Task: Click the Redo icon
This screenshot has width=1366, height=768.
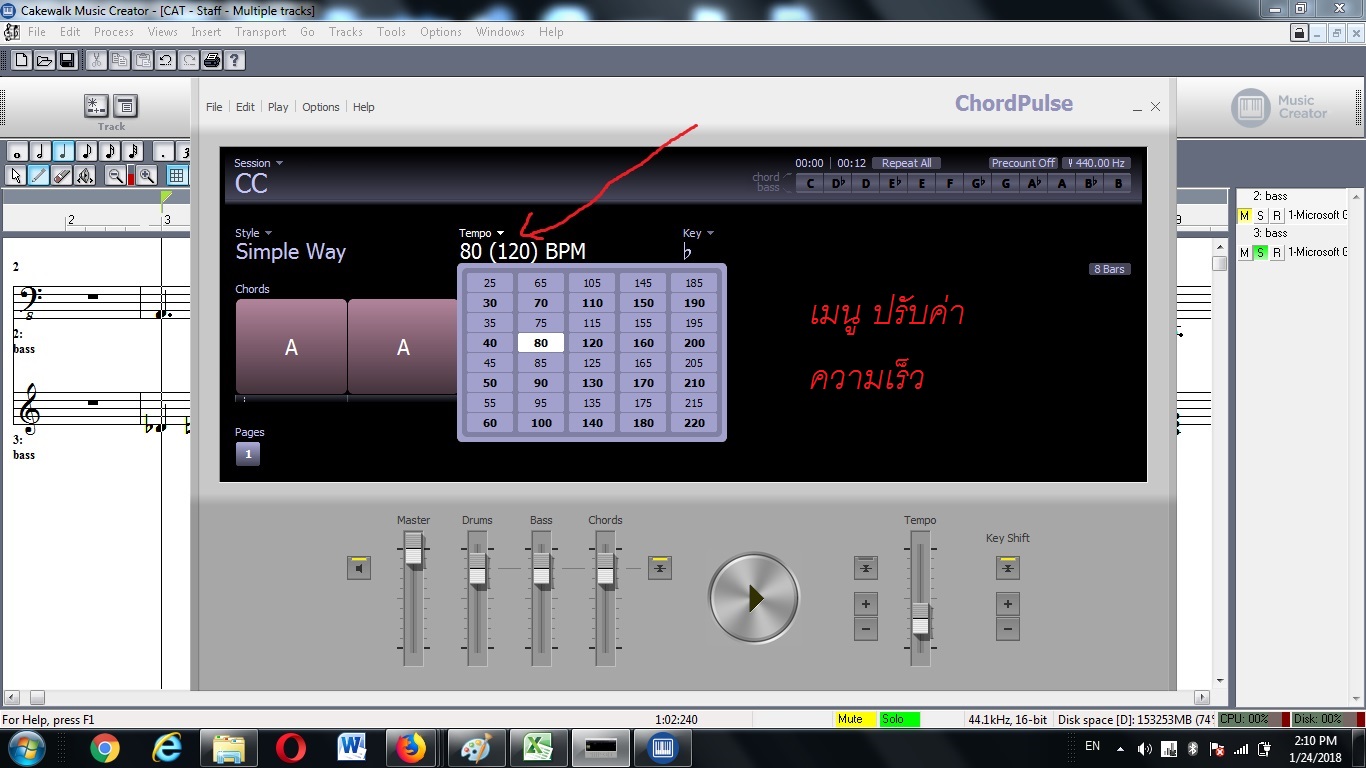Action: coord(189,60)
